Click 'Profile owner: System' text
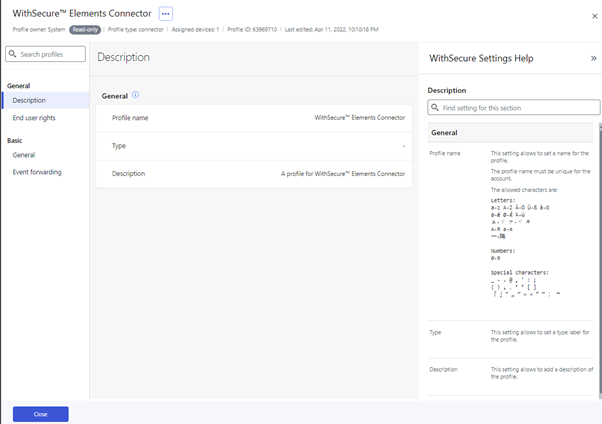The height and width of the screenshot is (424, 602). click(x=39, y=30)
